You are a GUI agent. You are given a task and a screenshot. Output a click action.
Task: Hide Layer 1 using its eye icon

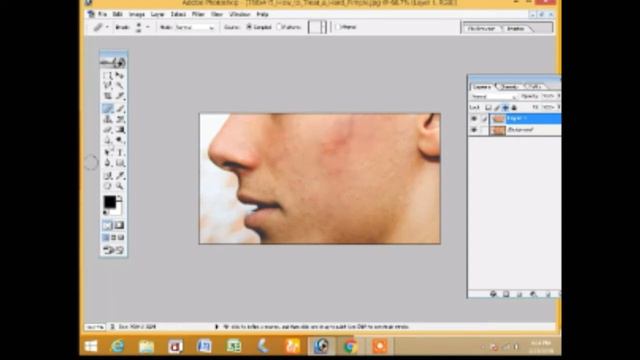[474, 119]
